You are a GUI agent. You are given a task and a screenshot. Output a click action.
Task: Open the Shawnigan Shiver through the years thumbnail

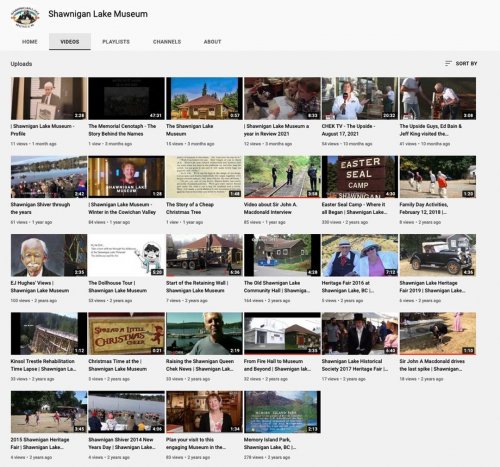(x=49, y=177)
